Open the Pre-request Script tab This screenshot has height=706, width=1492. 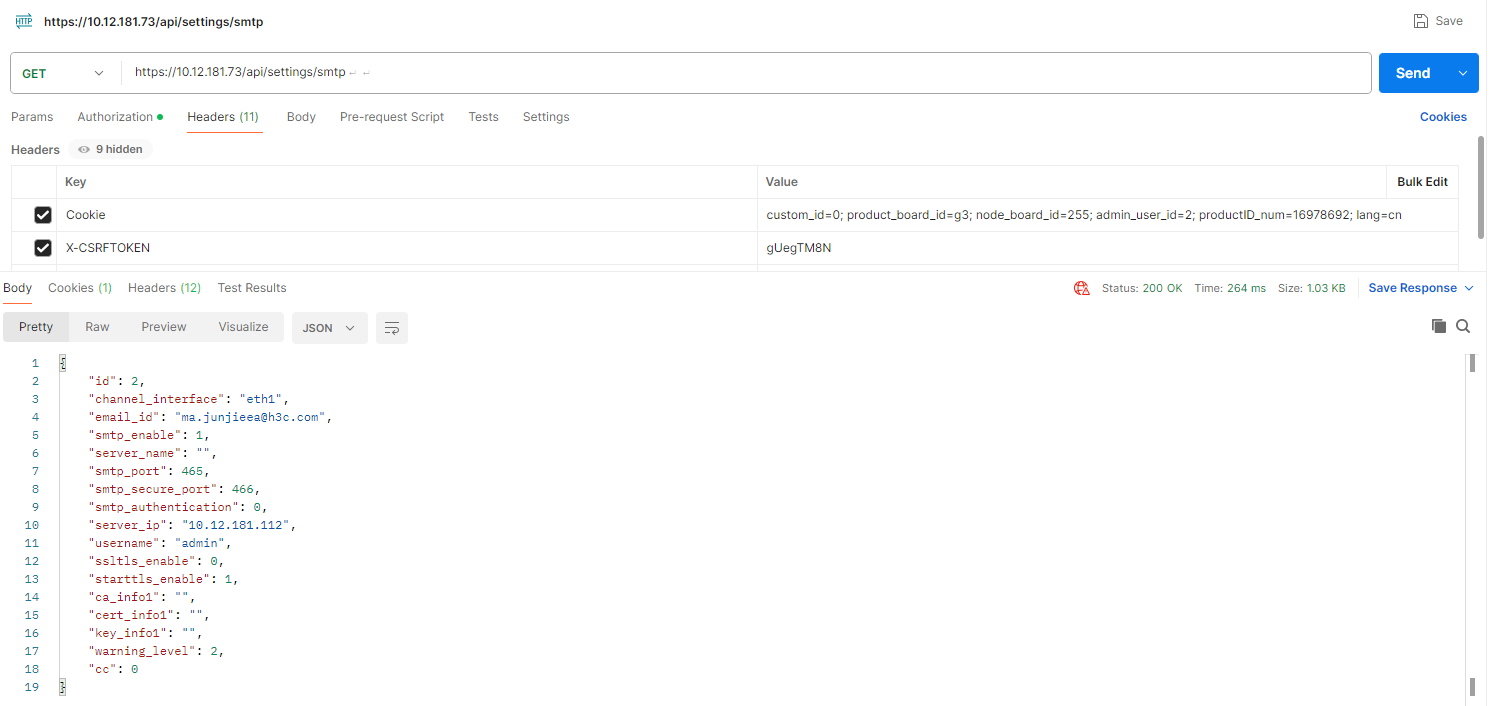point(392,117)
